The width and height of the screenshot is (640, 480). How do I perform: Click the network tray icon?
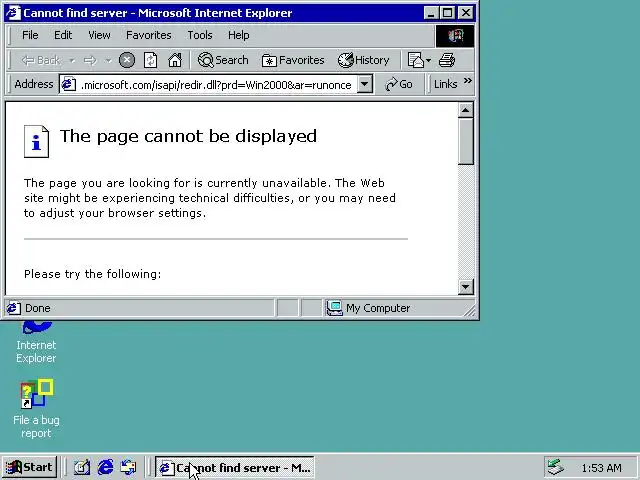click(x=556, y=467)
